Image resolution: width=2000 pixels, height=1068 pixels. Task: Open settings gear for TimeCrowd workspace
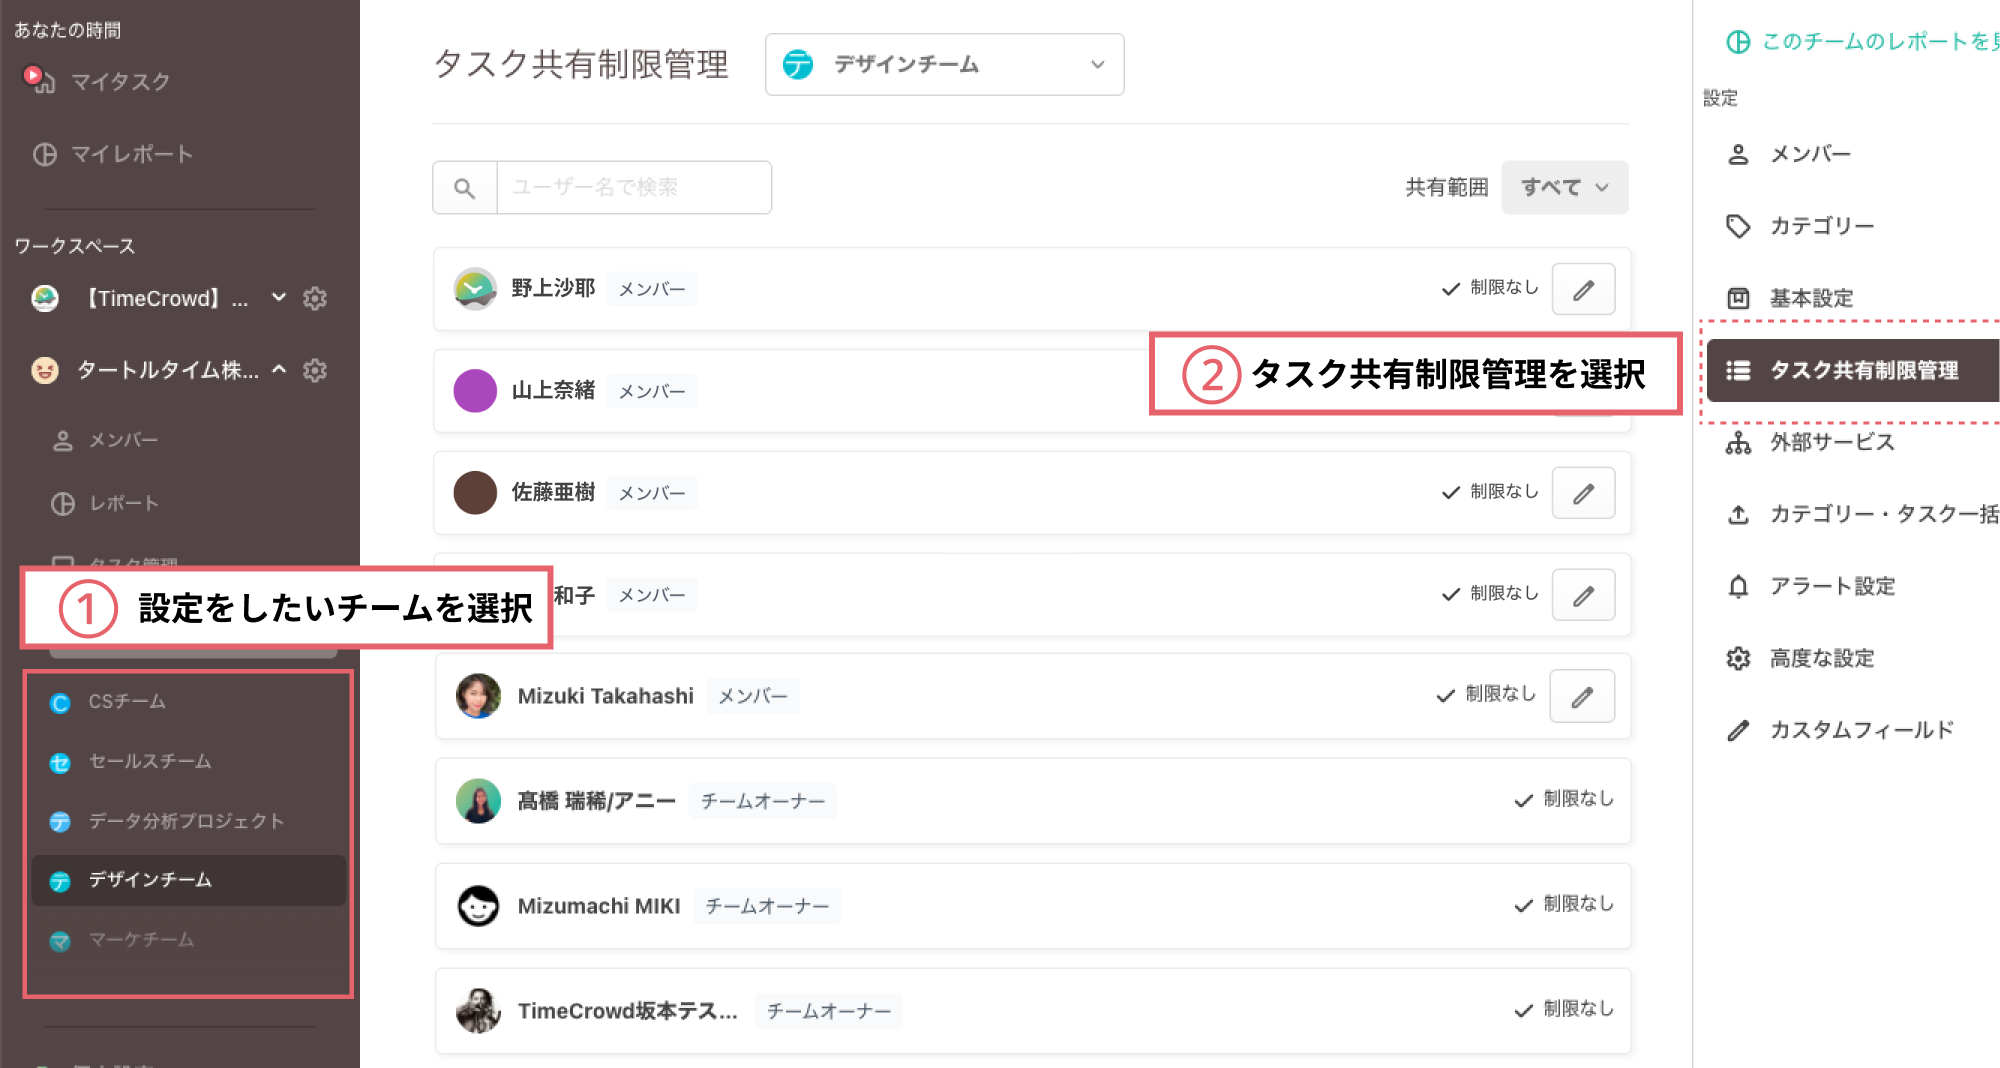[x=315, y=298]
